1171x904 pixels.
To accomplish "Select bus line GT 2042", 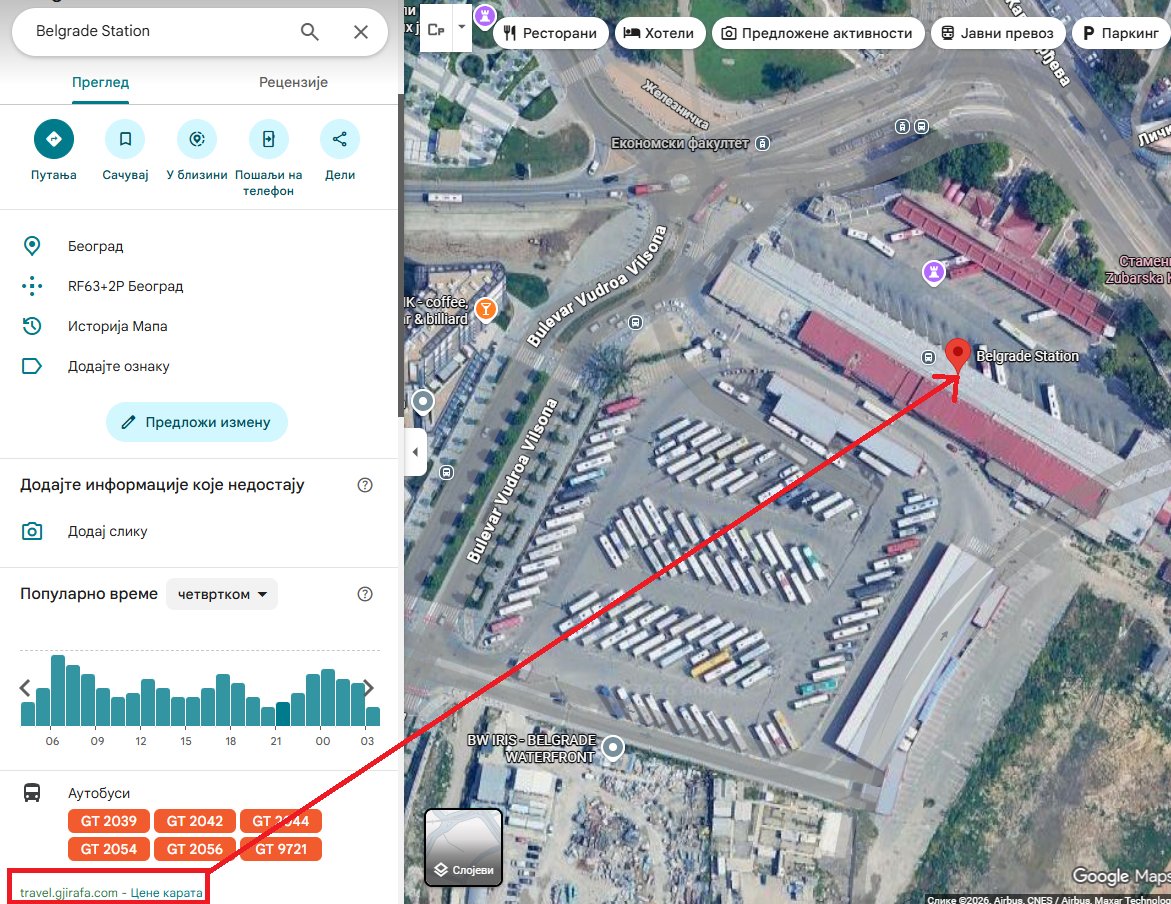I will (x=195, y=821).
